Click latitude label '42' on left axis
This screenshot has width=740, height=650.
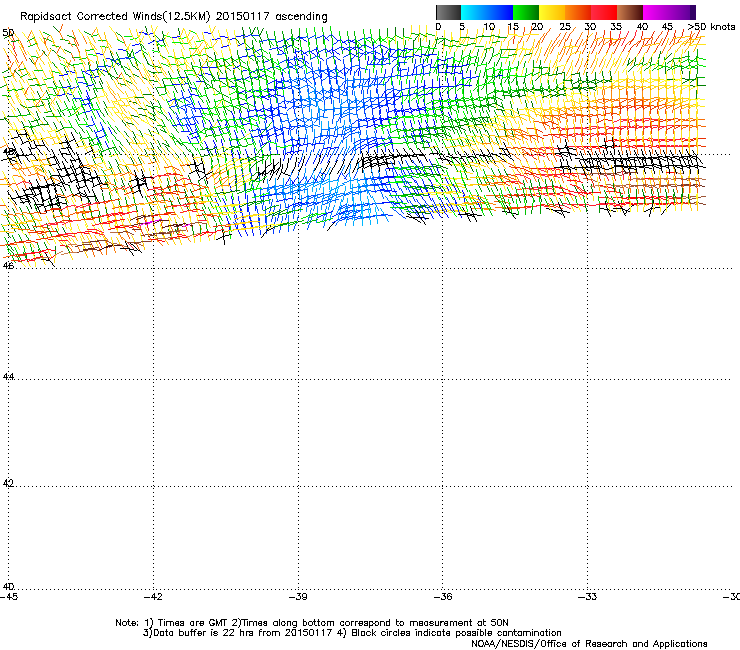tap(8, 483)
